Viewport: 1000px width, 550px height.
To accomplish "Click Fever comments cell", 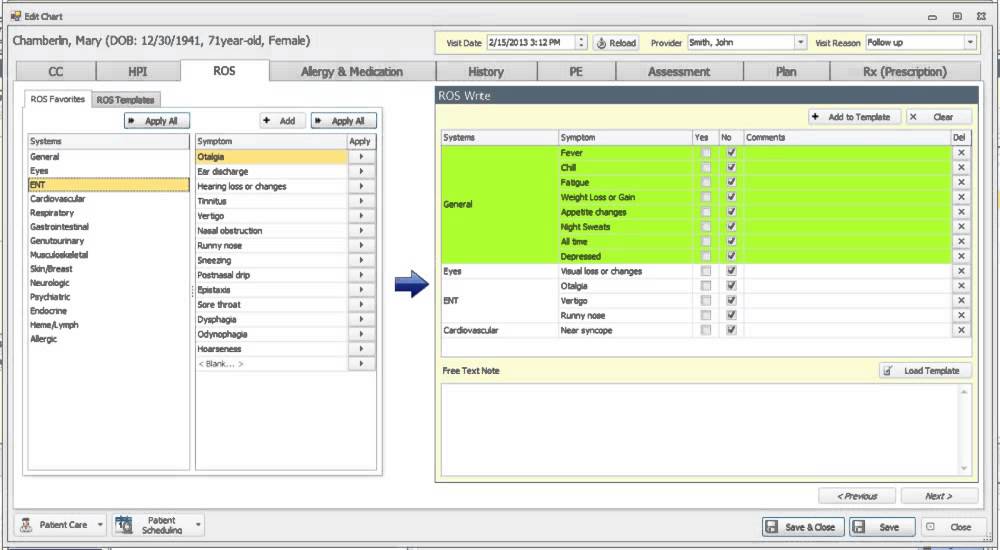I will [848, 152].
